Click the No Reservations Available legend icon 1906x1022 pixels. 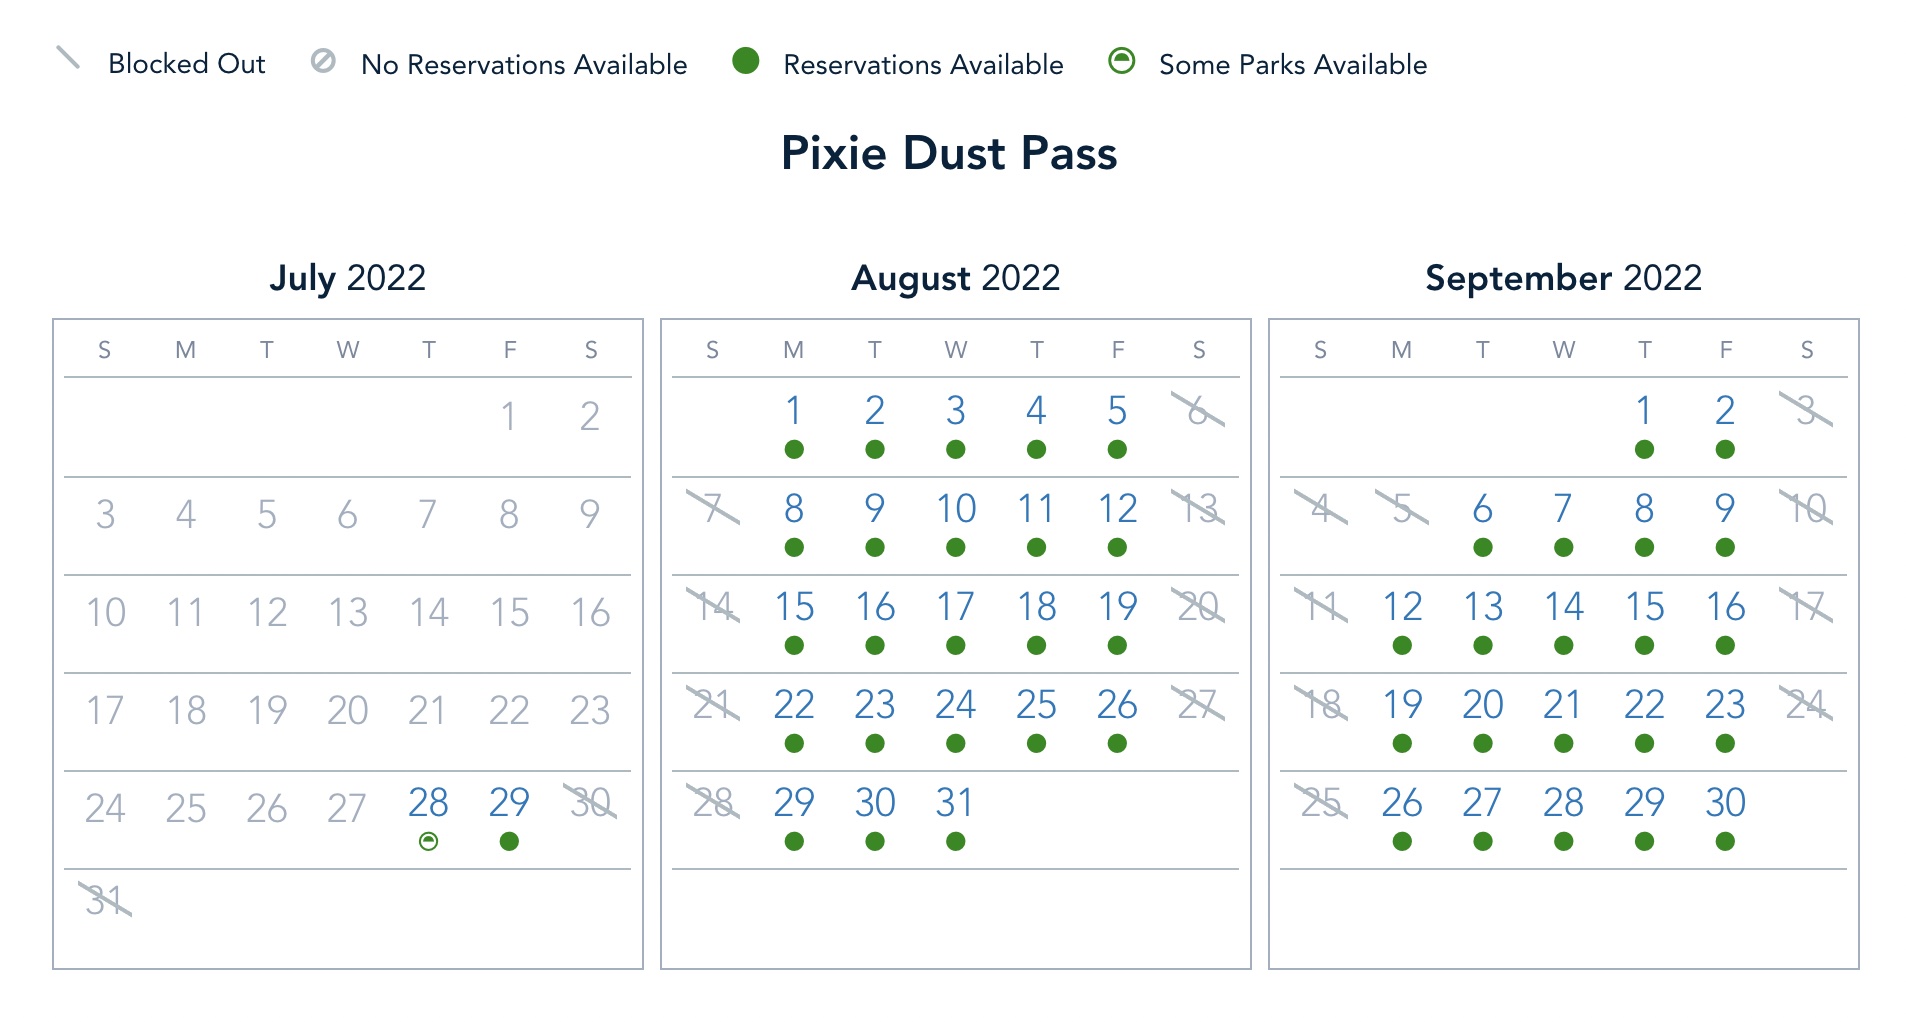[323, 62]
